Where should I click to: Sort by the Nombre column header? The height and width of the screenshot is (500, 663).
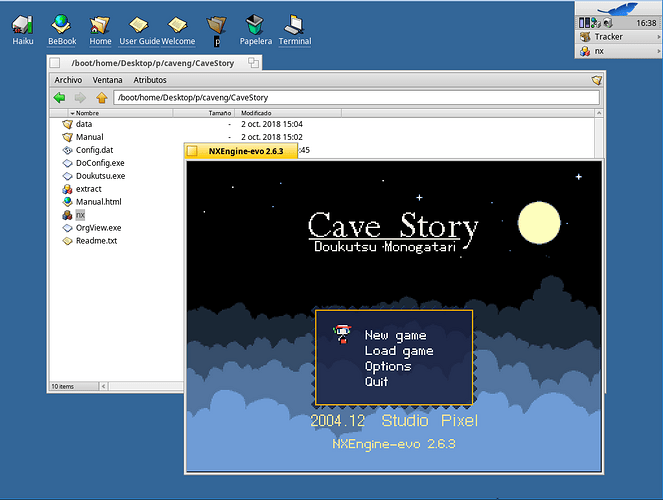click(120, 113)
